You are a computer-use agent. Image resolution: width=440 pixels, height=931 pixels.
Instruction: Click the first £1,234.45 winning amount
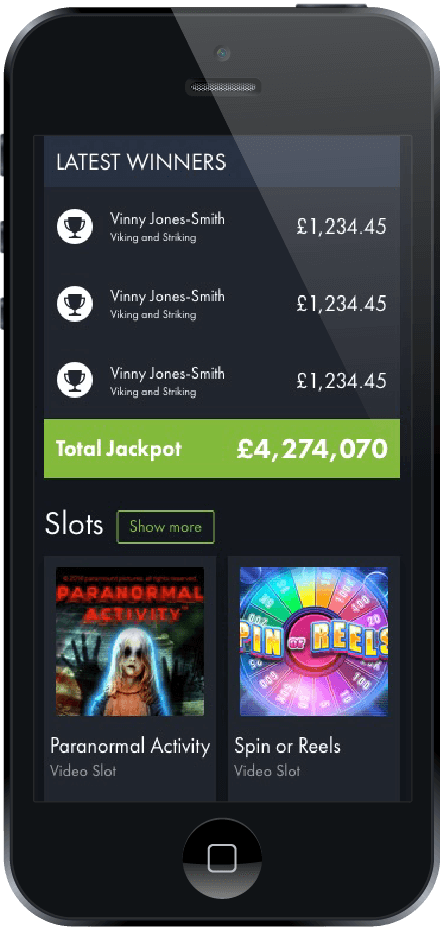coord(341,226)
